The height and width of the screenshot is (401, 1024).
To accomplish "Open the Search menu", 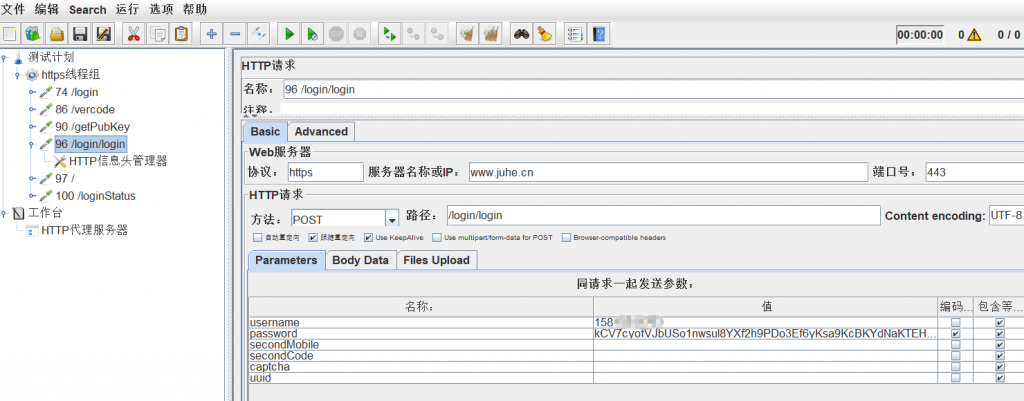I will click(88, 9).
